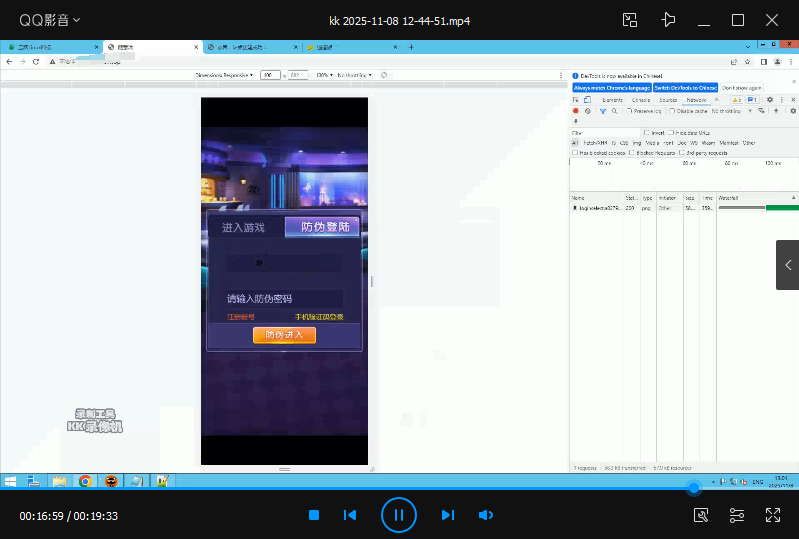The width and height of the screenshot is (799, 539).
Task: Mute the player volume
Action: coord(486,515)
